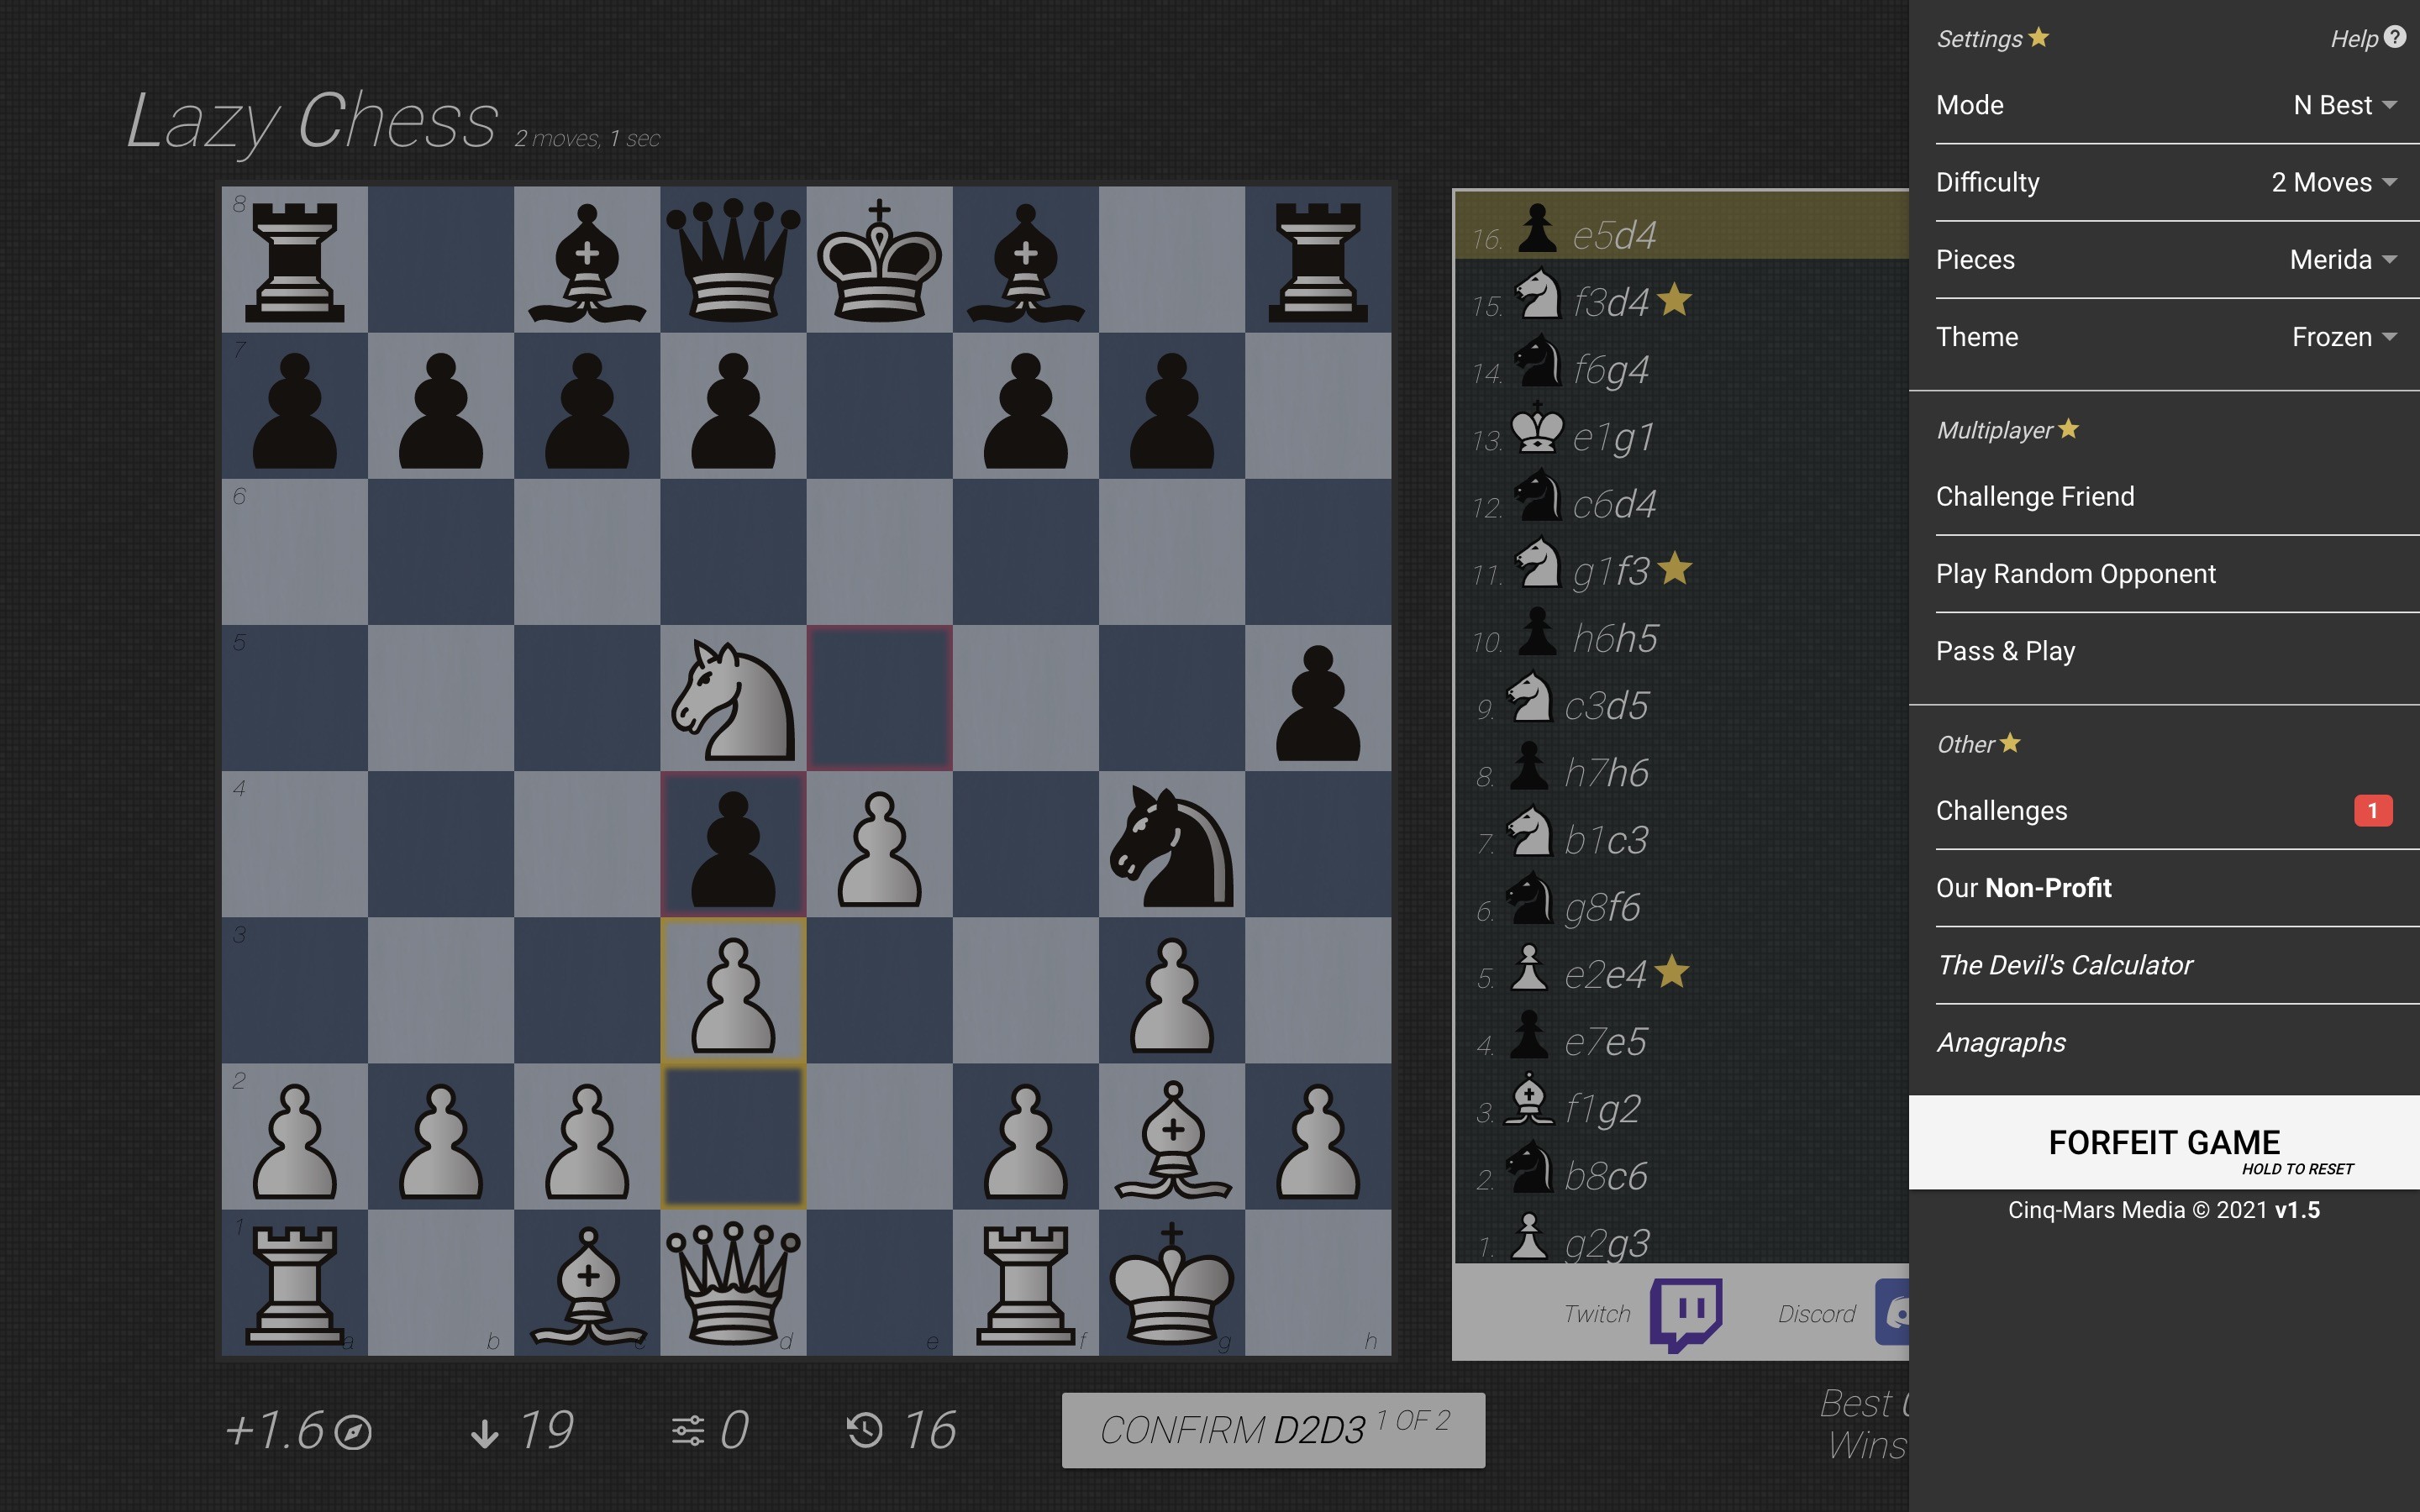The width and height of the screenshot is (2420, 1512).
Task: Open the Discord link icon
Action: tap(1895, 1313)
